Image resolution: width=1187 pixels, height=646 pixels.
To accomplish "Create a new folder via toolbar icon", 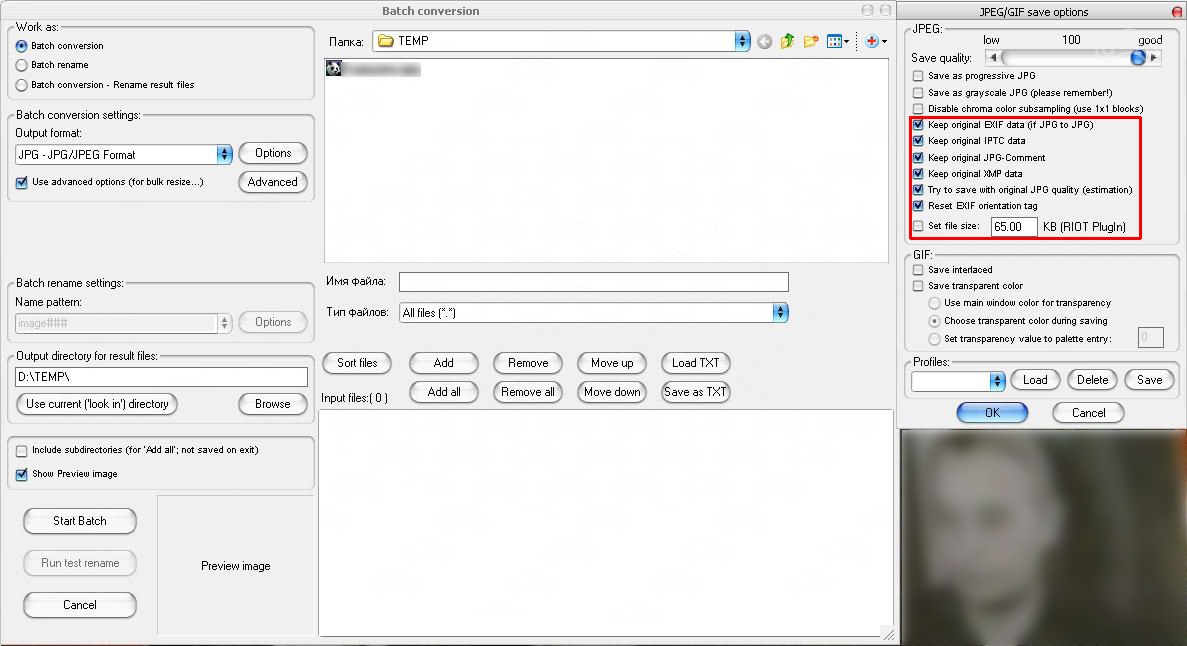I will pyautogui.click(x=811, y=42).
